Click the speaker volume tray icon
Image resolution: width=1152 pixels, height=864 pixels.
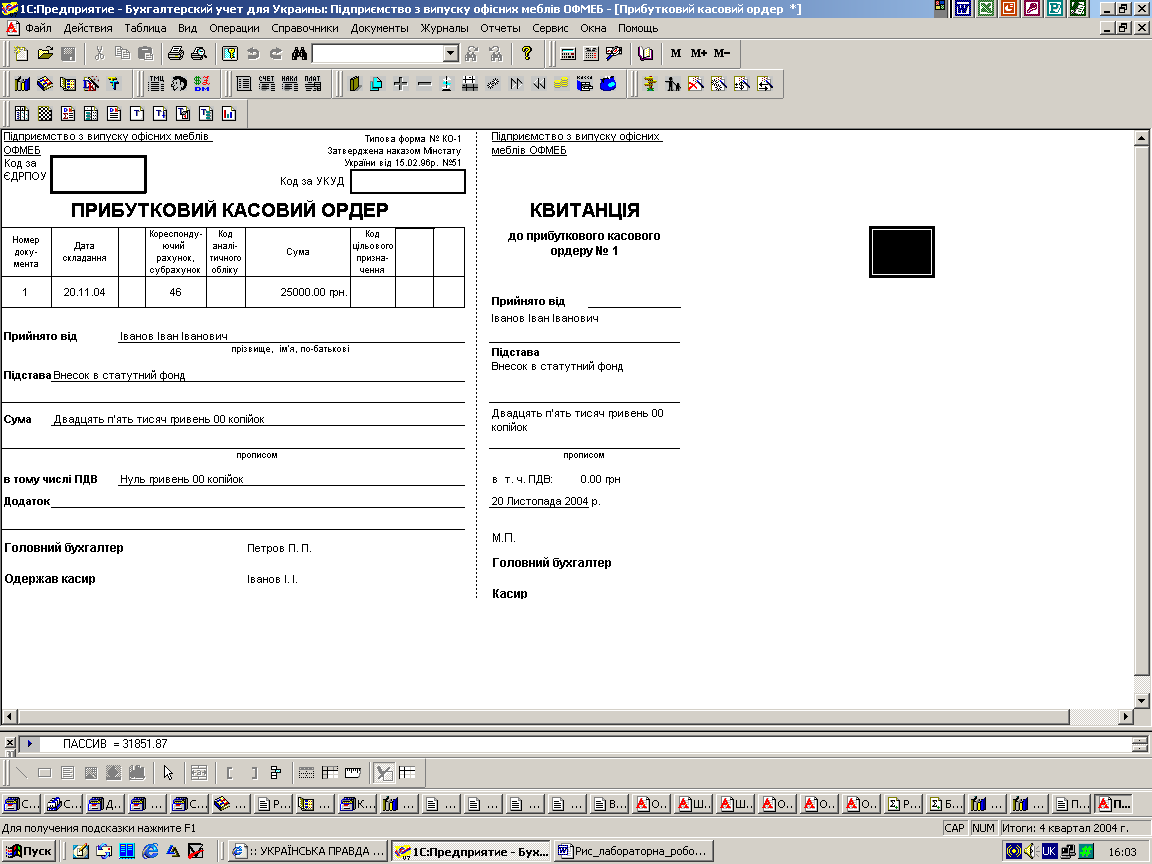pos(1031,851)
